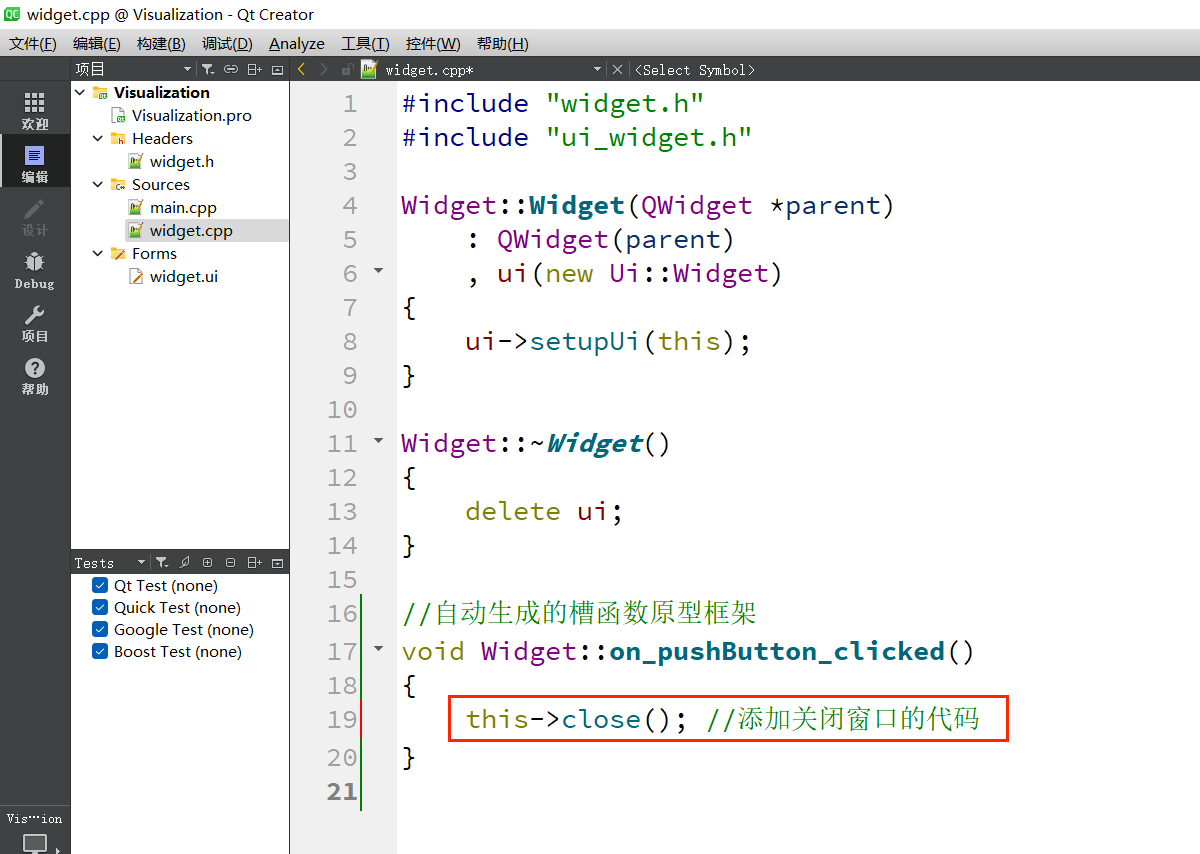Open the 欢迎 (Welcome) mode
The width and height of the screenshot is (1200, 854).
(35, 111)
